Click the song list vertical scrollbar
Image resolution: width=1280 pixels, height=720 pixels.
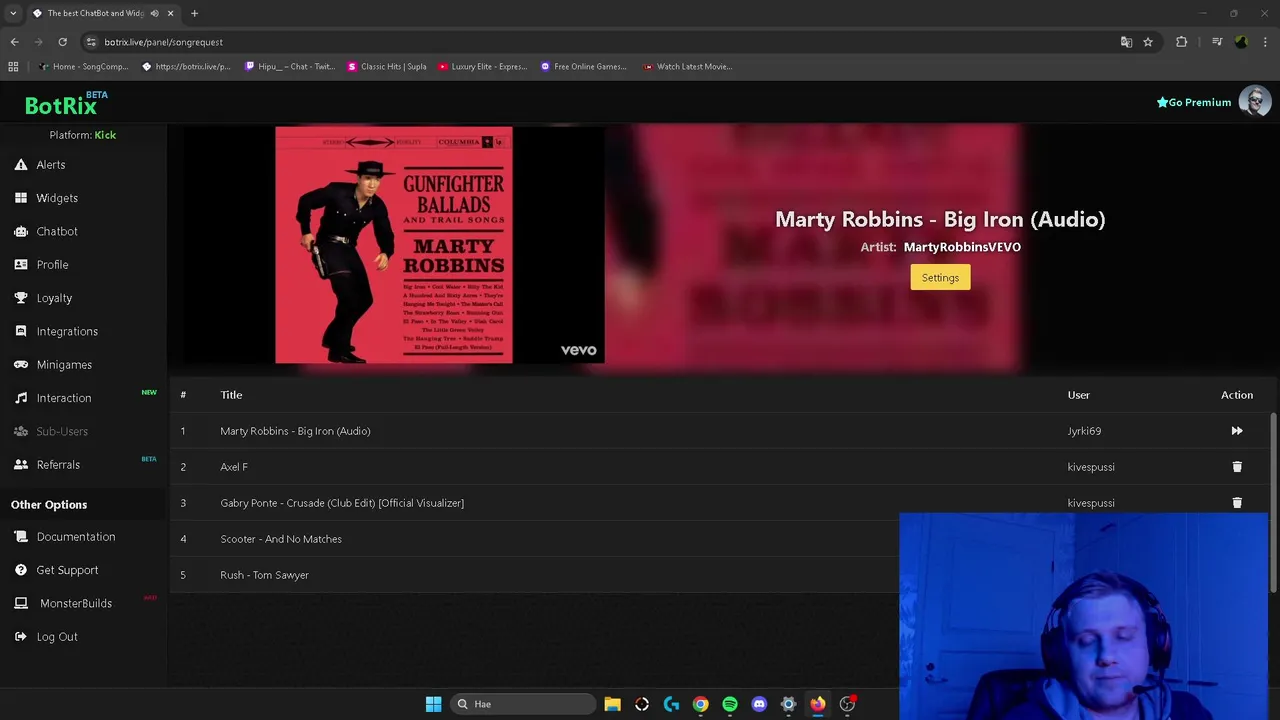pos(1274,501)
